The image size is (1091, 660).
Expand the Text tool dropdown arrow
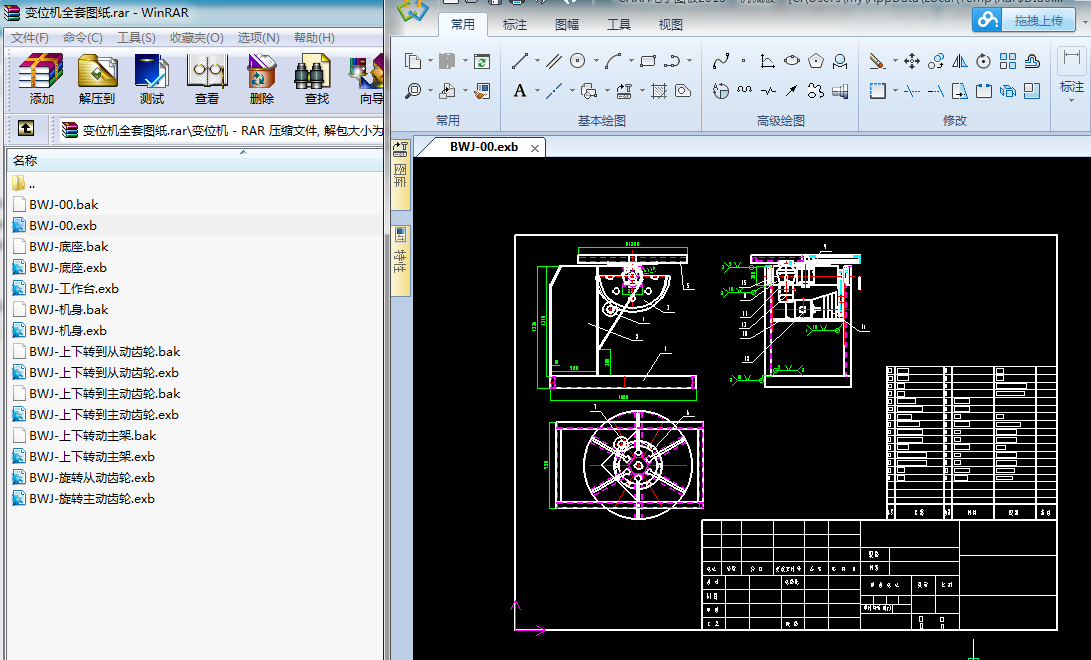coord(536,90)
